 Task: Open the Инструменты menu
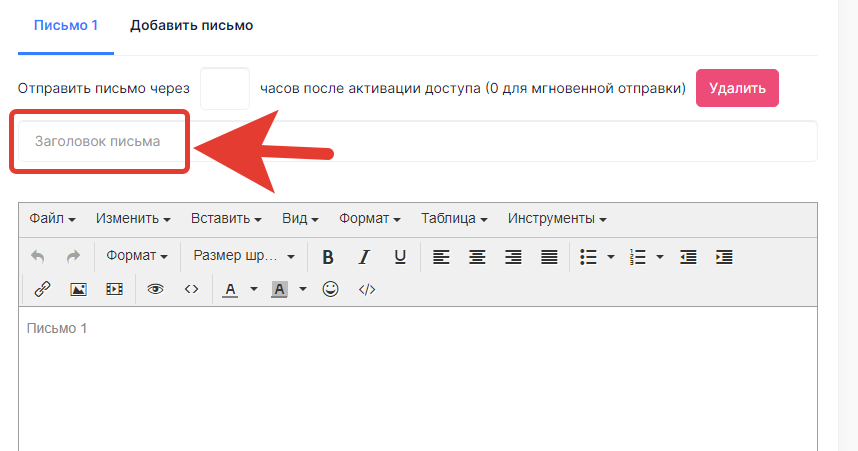[557, 218]
